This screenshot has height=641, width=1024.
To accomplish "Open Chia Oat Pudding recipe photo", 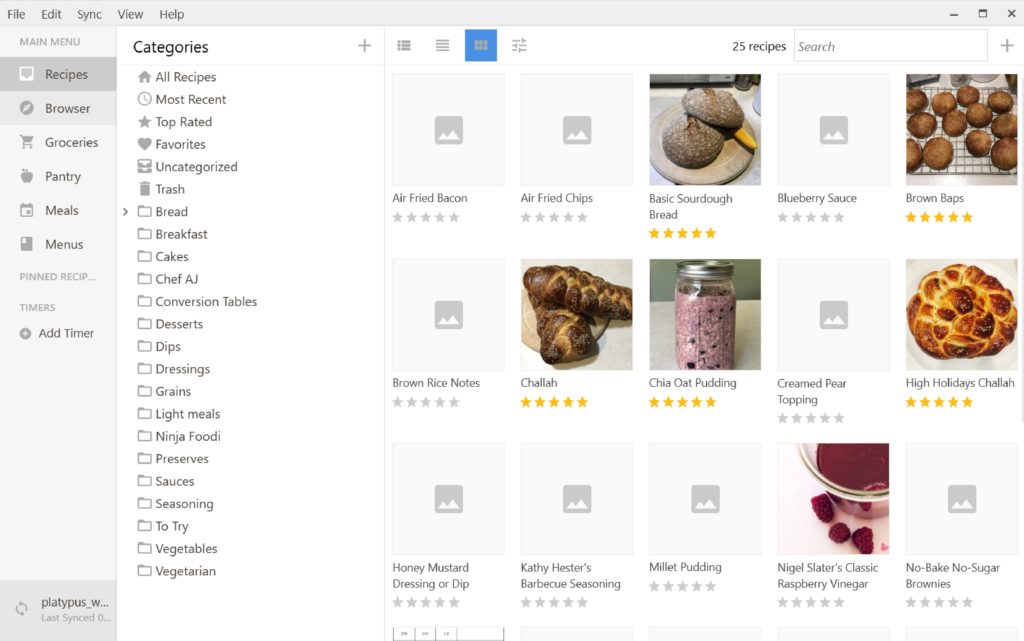I will (x=705, y=315).
